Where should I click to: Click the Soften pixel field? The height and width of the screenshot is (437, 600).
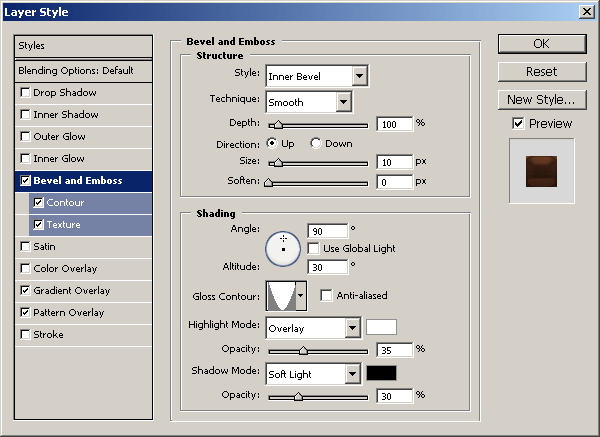[x=395, y=182]
